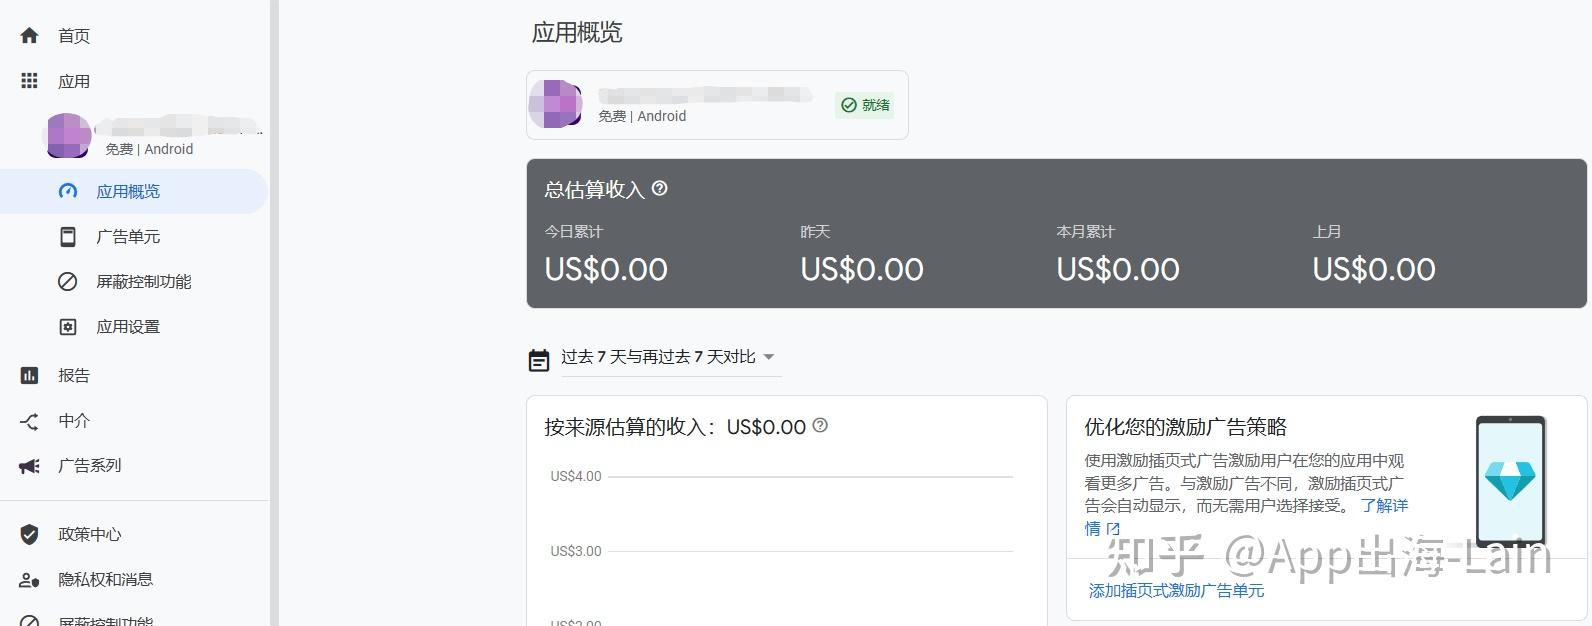This screenshot has width=1592, height=626.
Task: Open the 首页 home icon
Action: (29, 35)
